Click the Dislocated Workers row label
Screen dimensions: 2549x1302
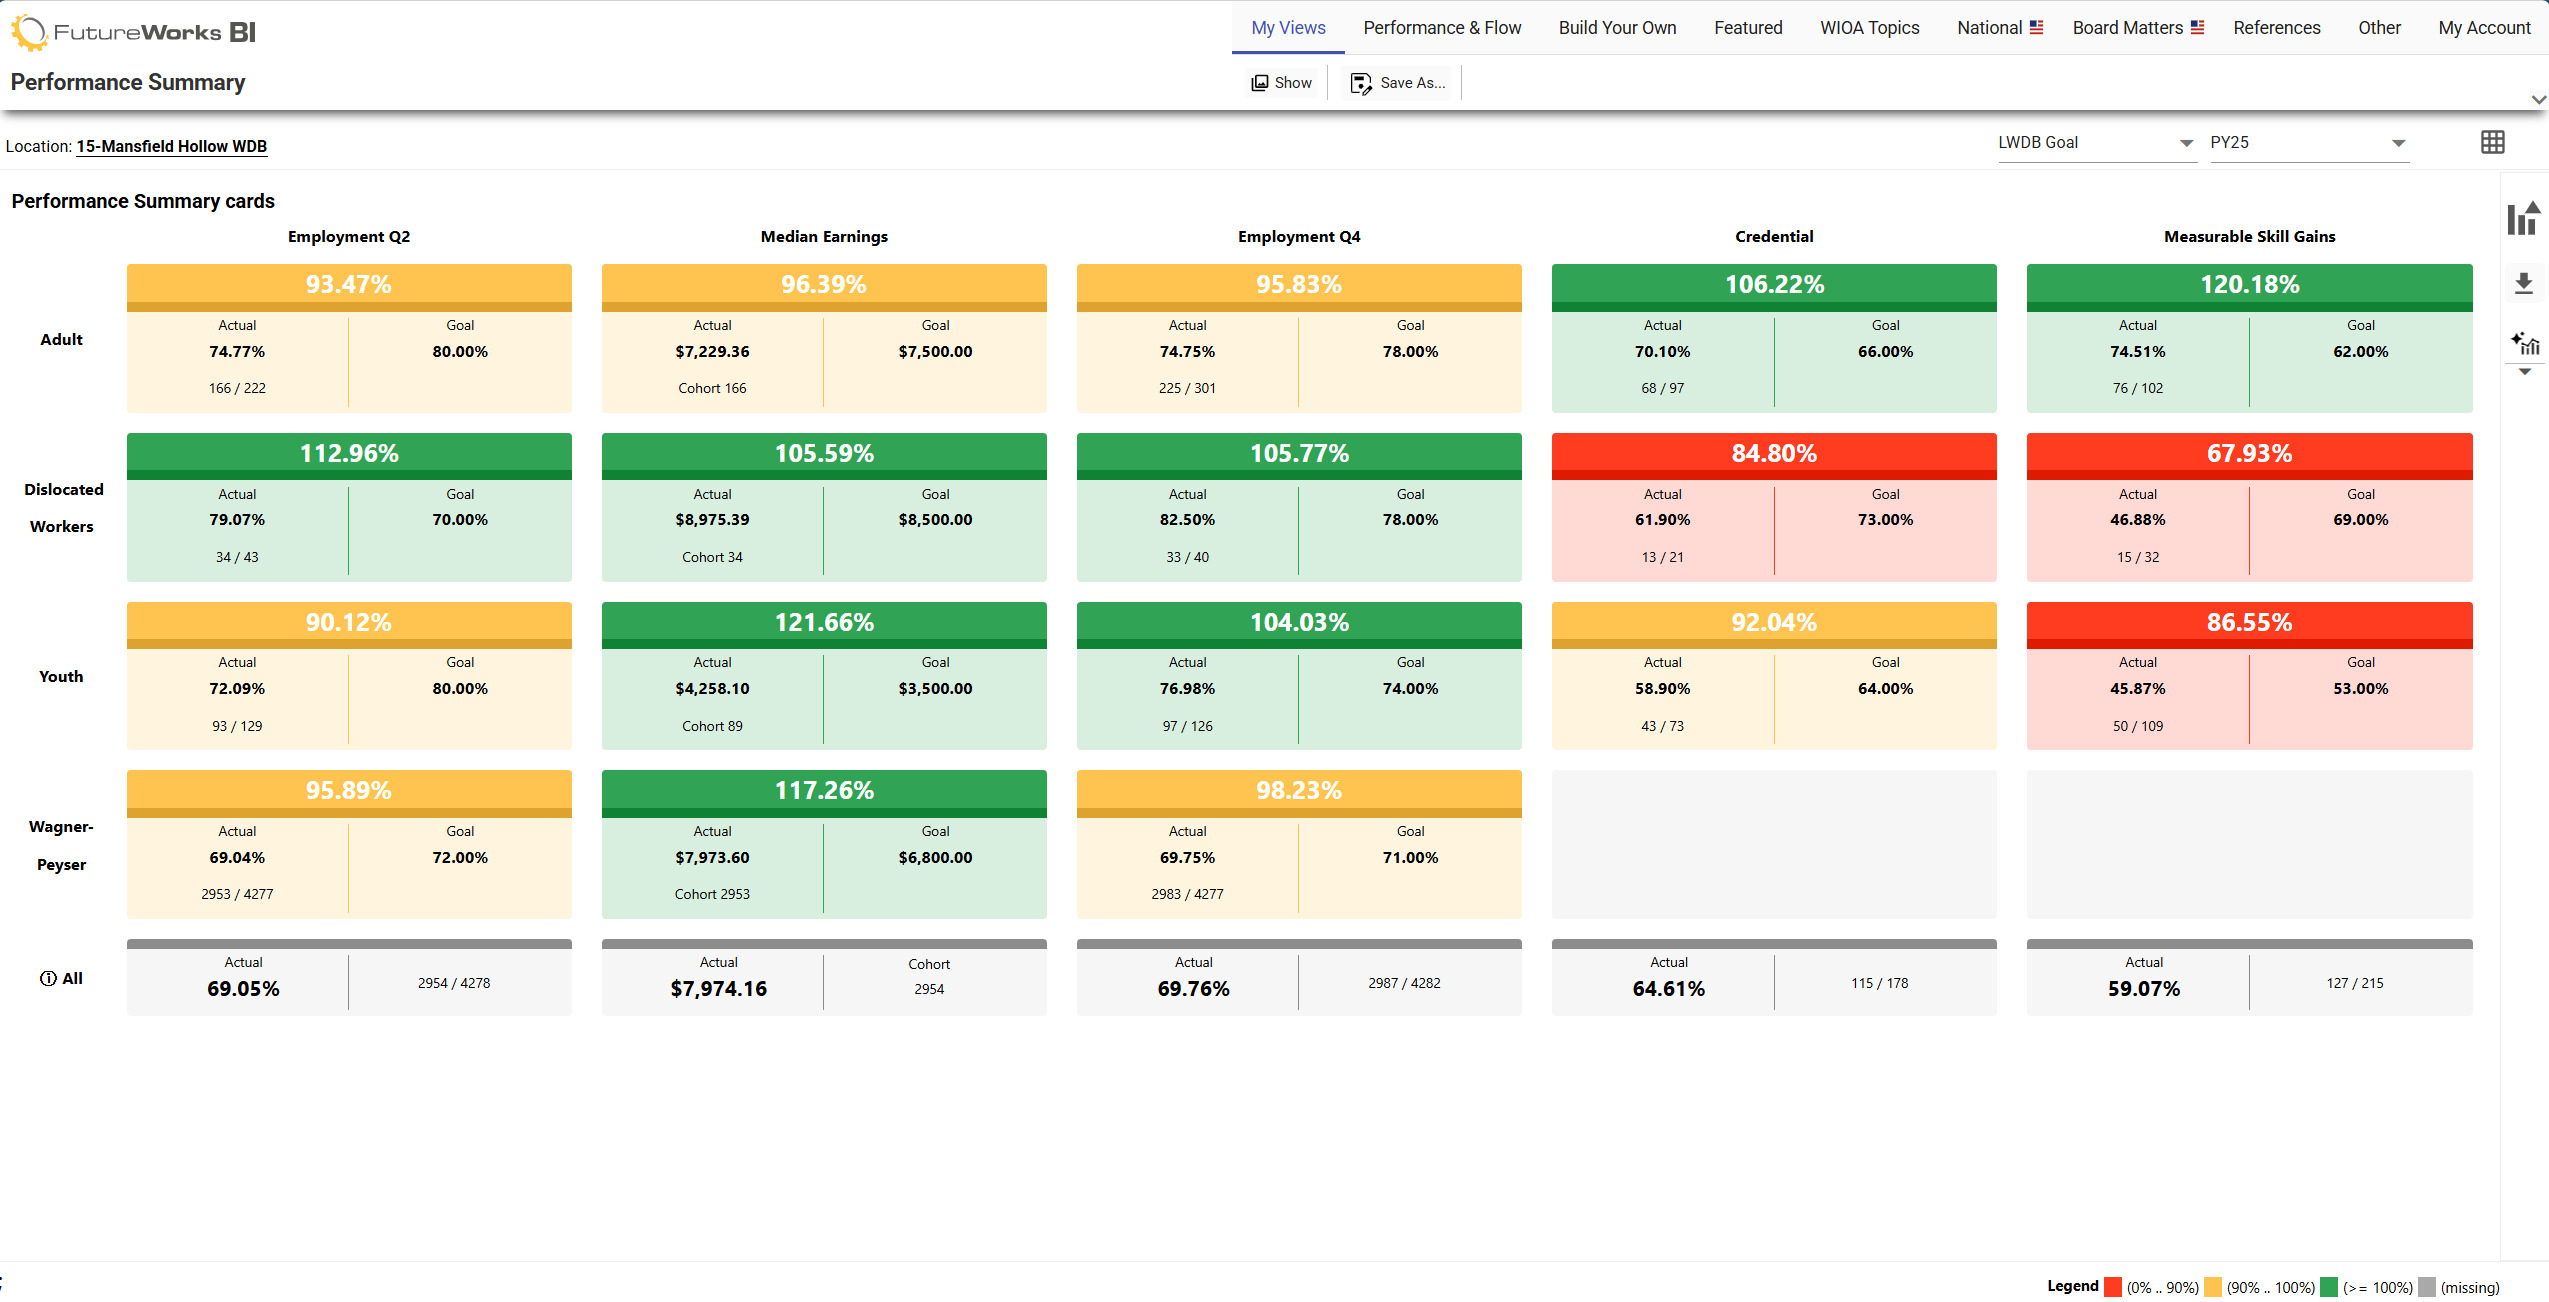click(x=63, y=508)
